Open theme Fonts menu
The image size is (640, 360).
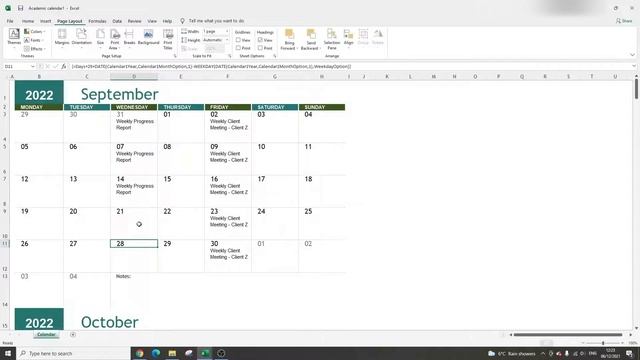coord(34,40)
